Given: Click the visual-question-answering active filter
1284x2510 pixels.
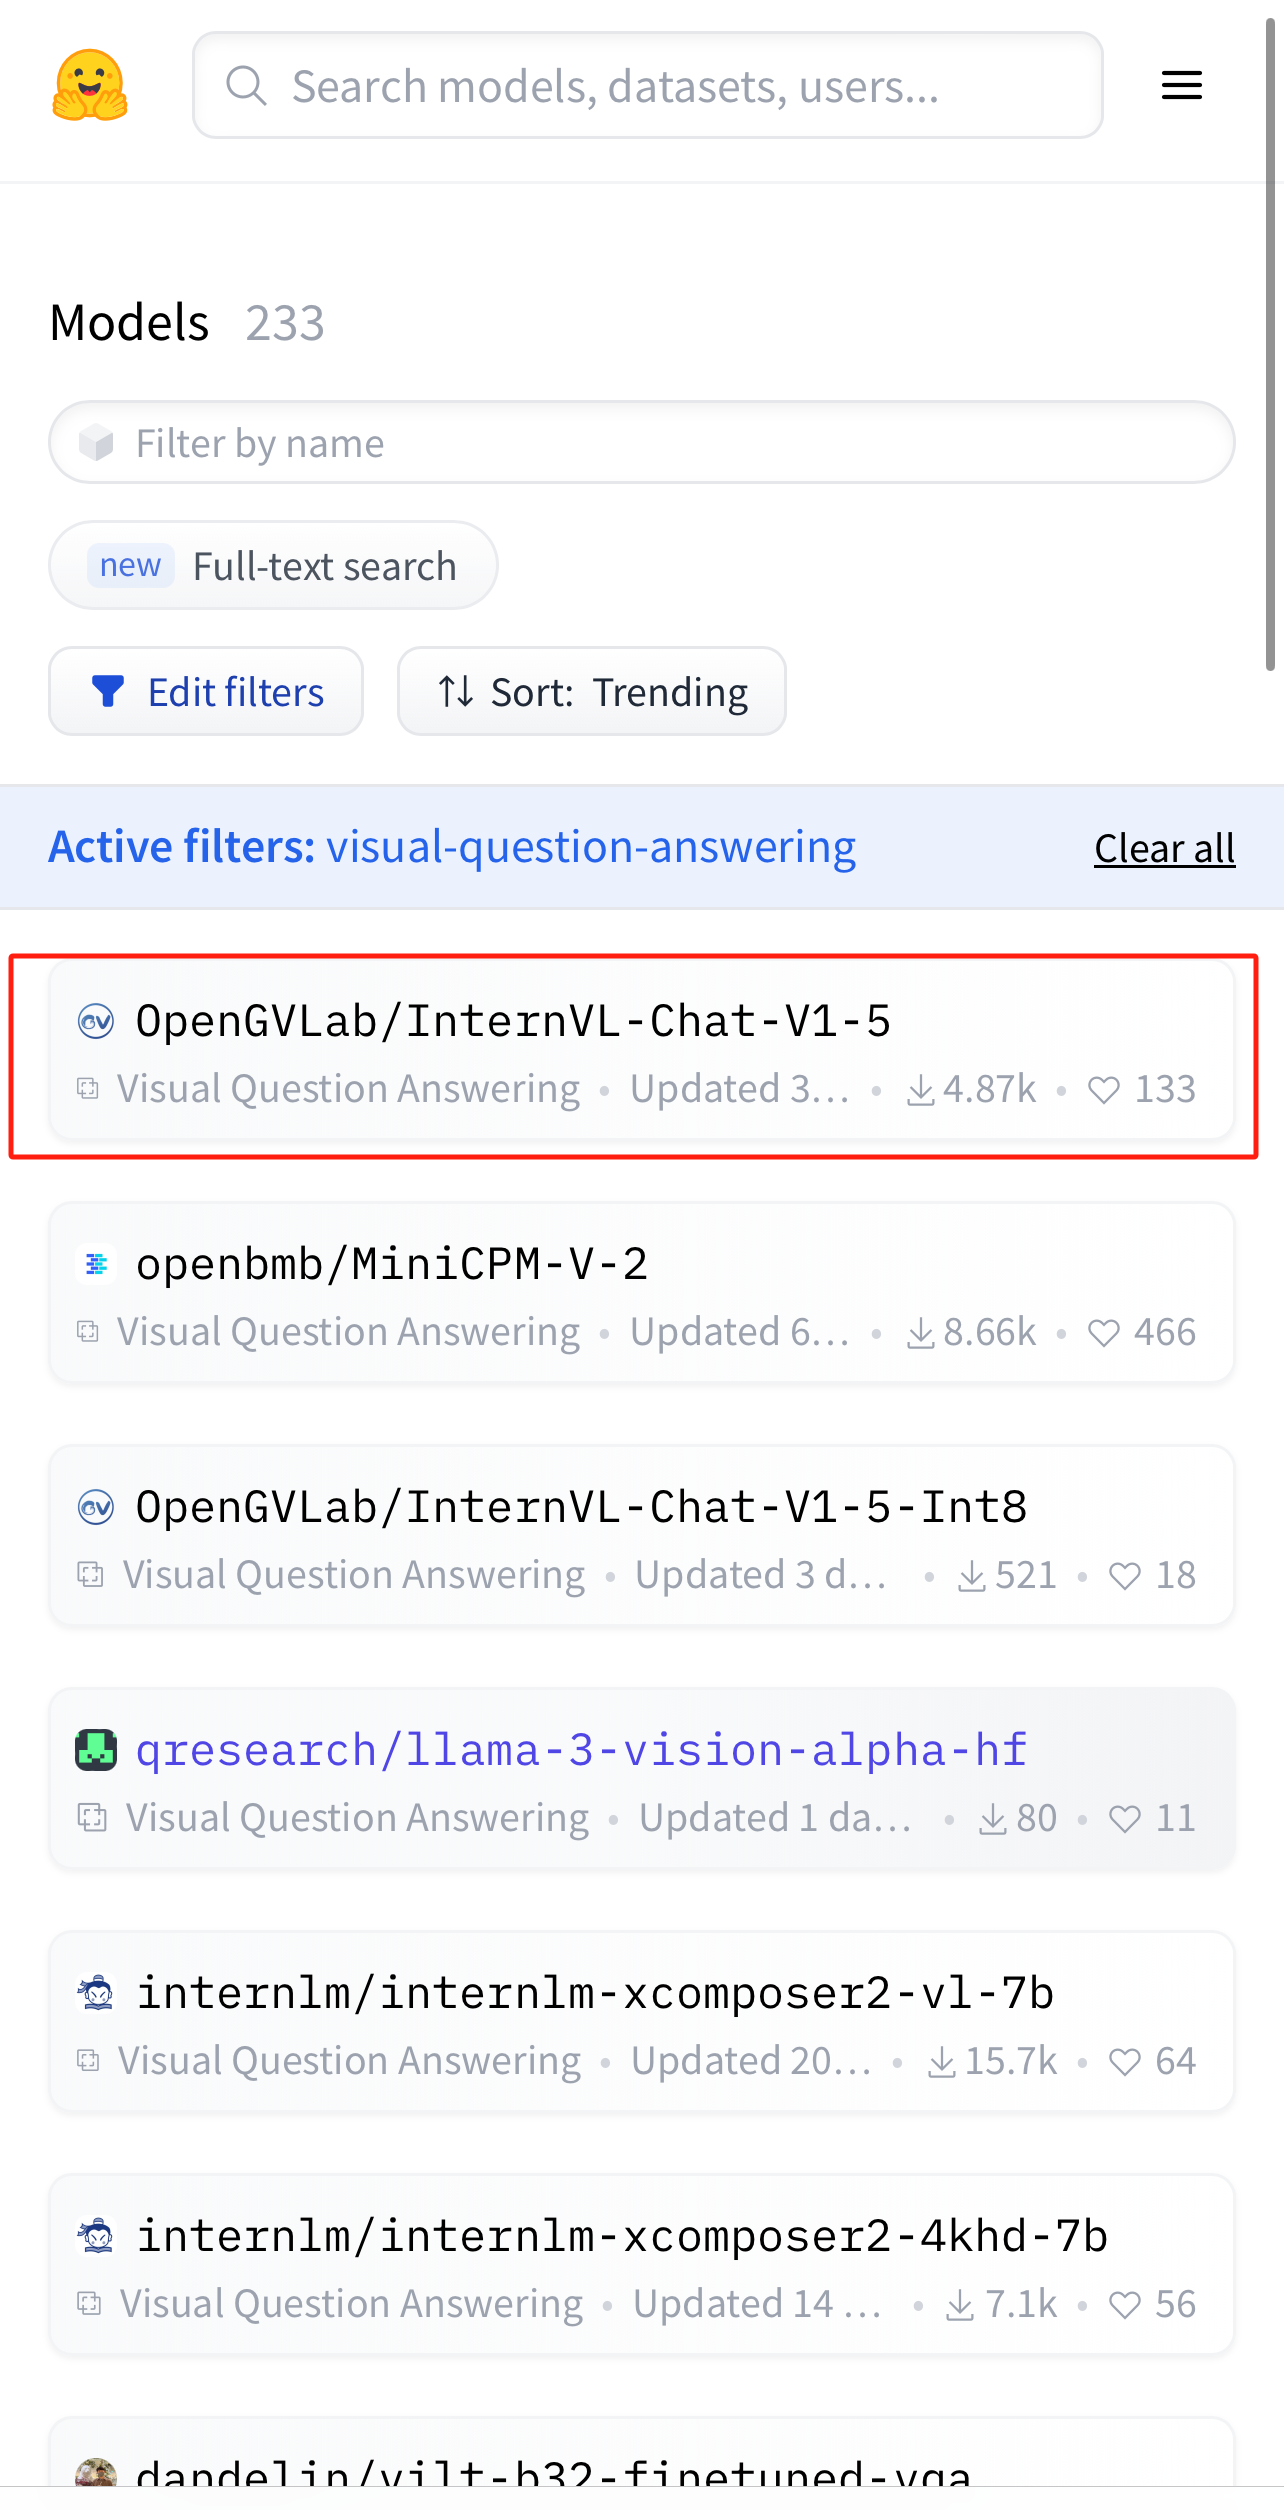Looking at the screenshot, I should click(x=591, y=847).
